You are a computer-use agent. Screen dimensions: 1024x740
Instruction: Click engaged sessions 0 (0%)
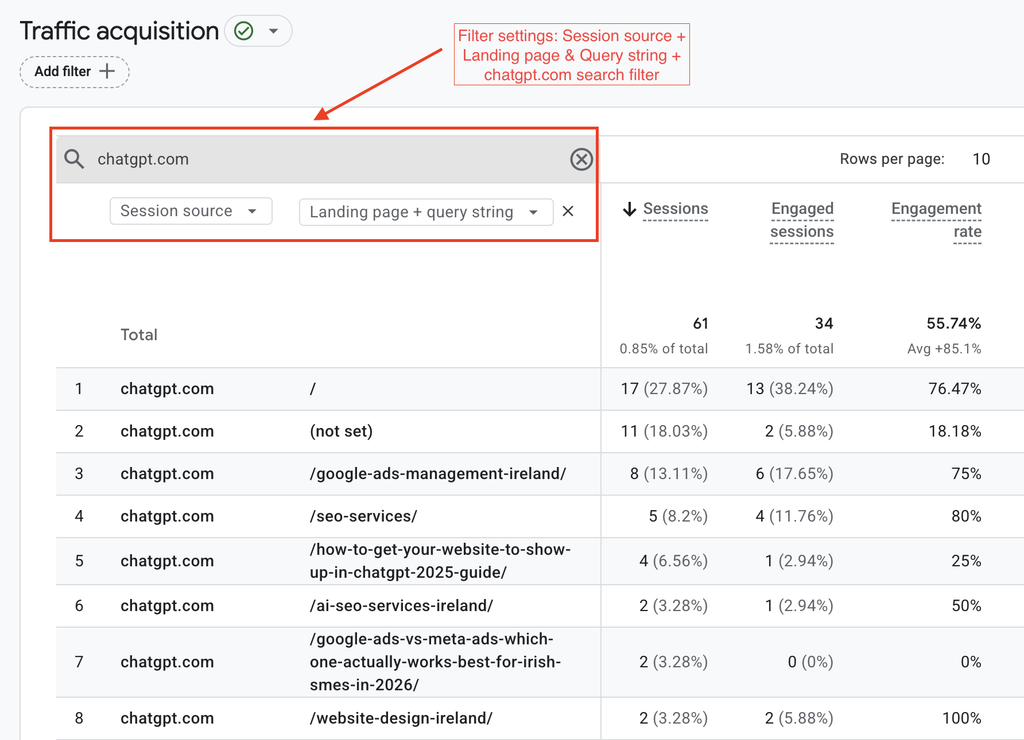coord(810,662)
